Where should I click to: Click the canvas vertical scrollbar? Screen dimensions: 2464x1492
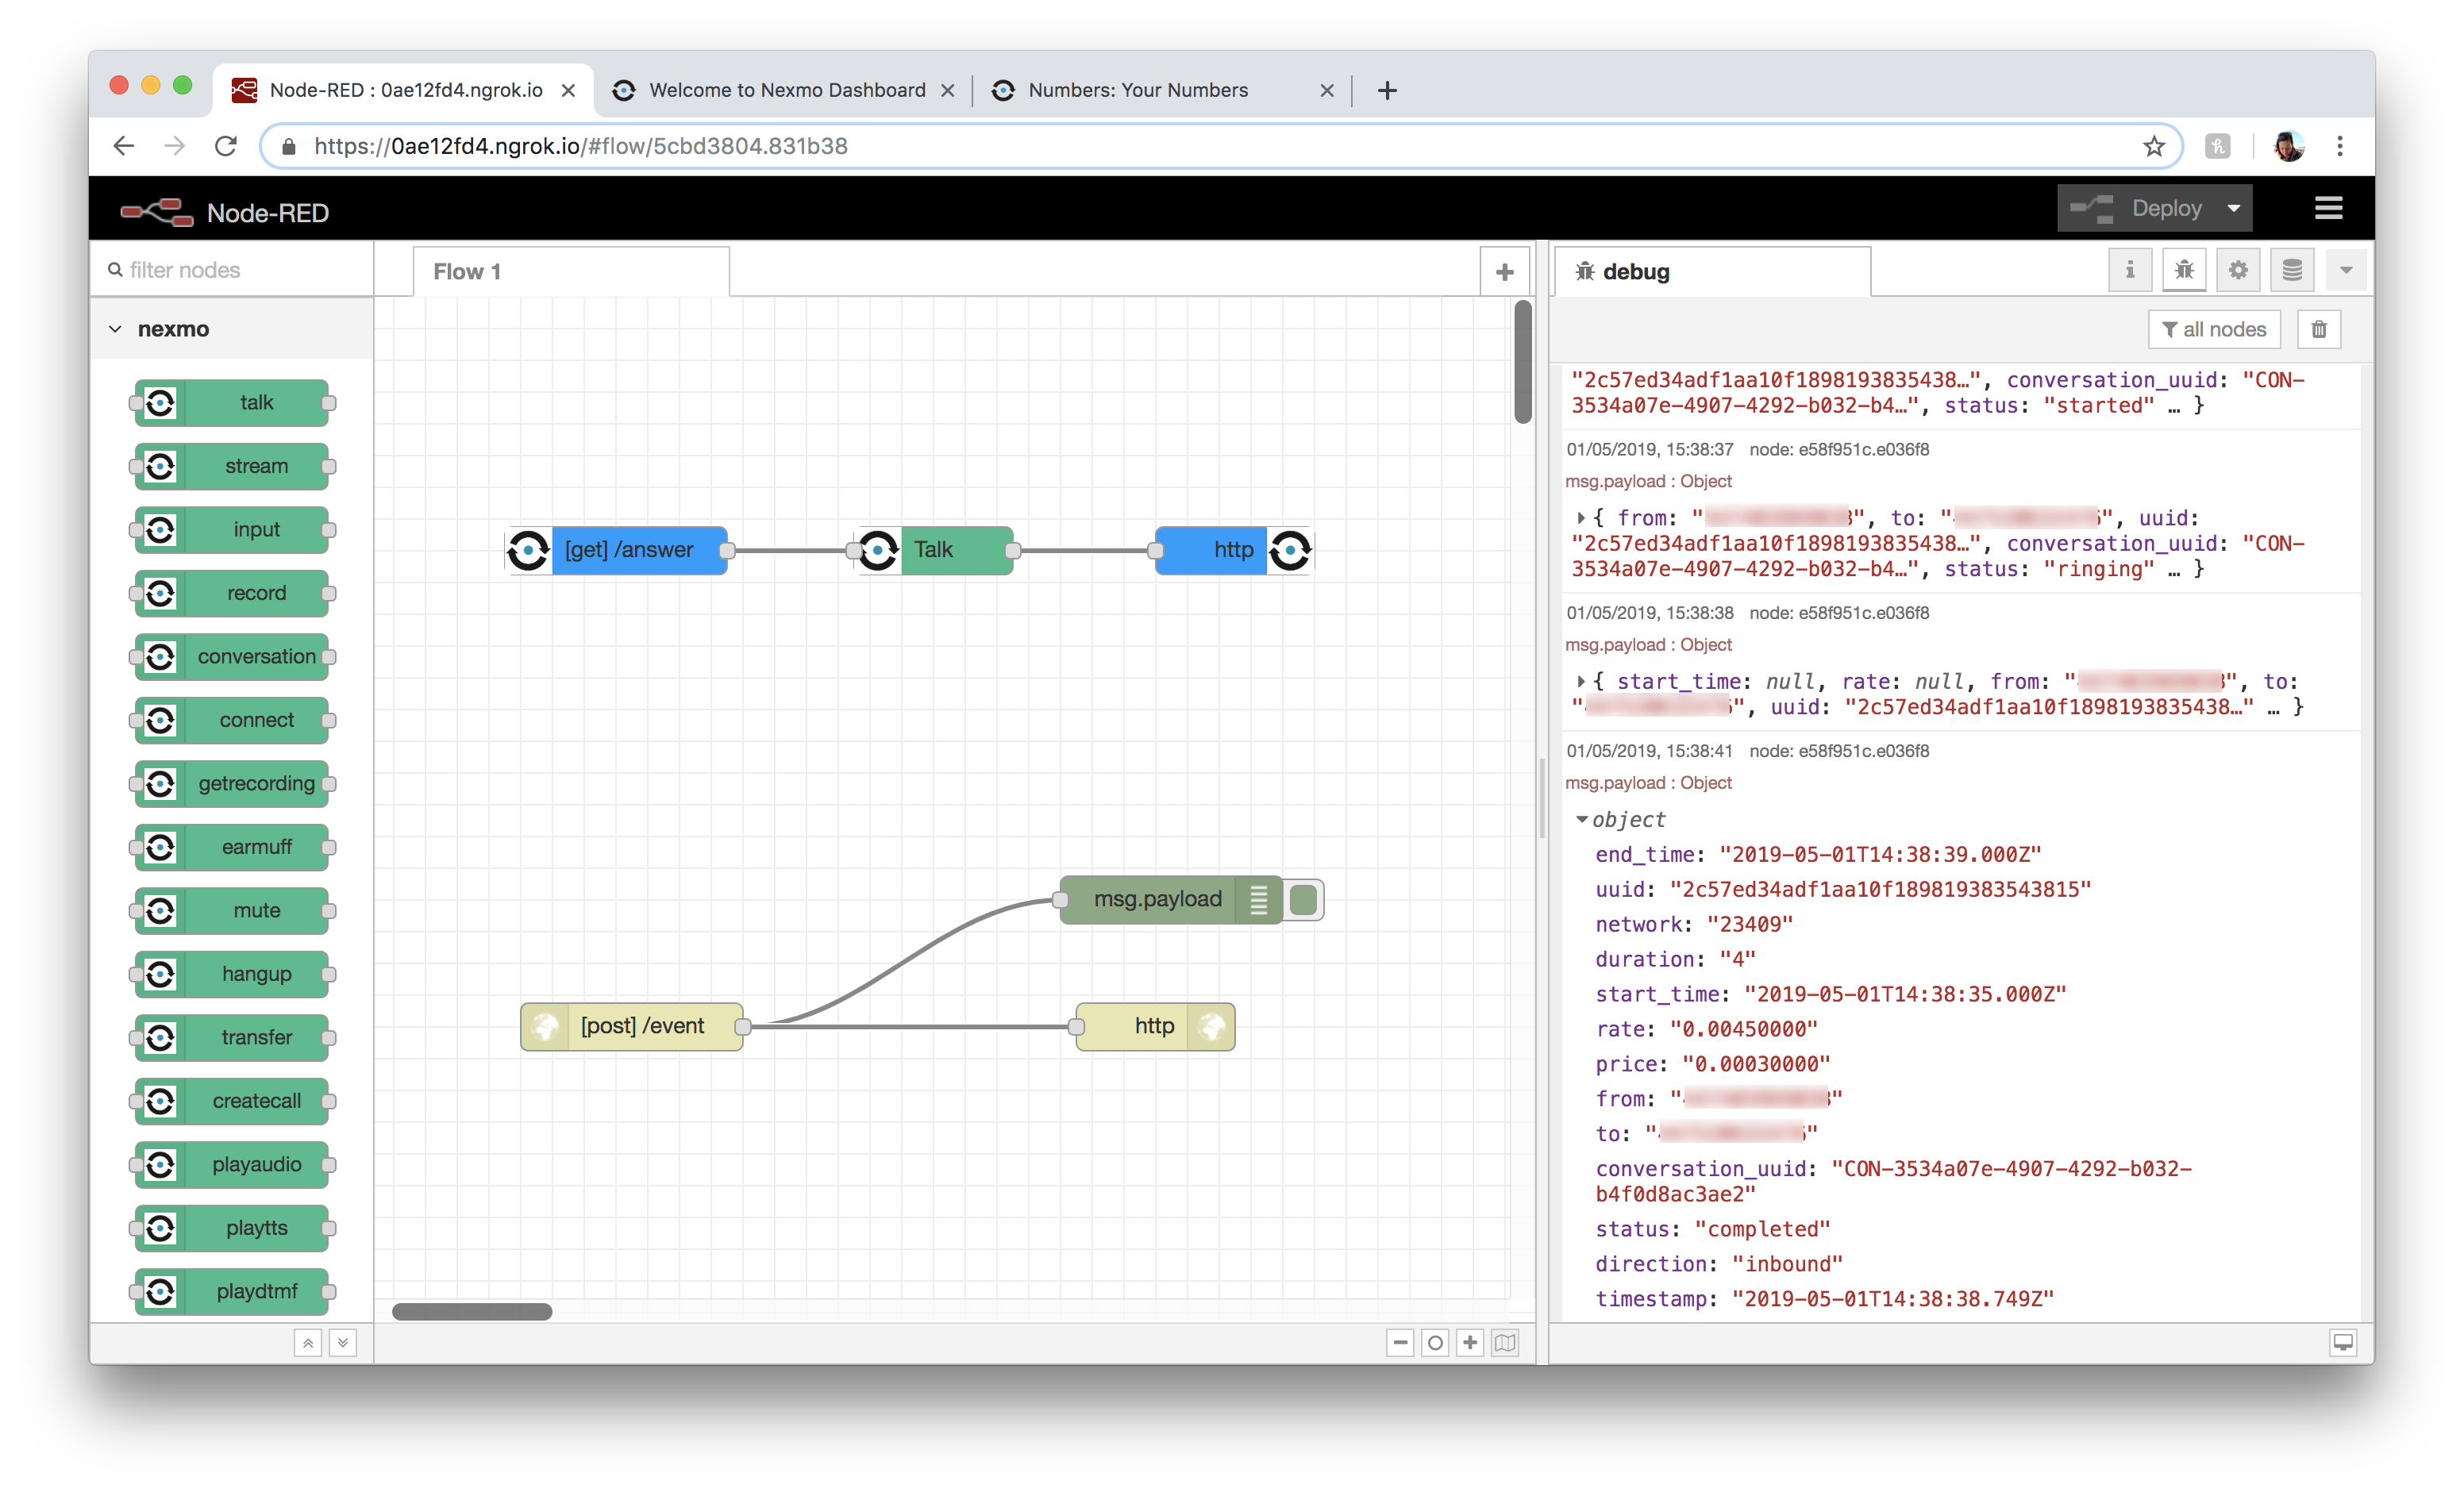(x=1523, y=361)
